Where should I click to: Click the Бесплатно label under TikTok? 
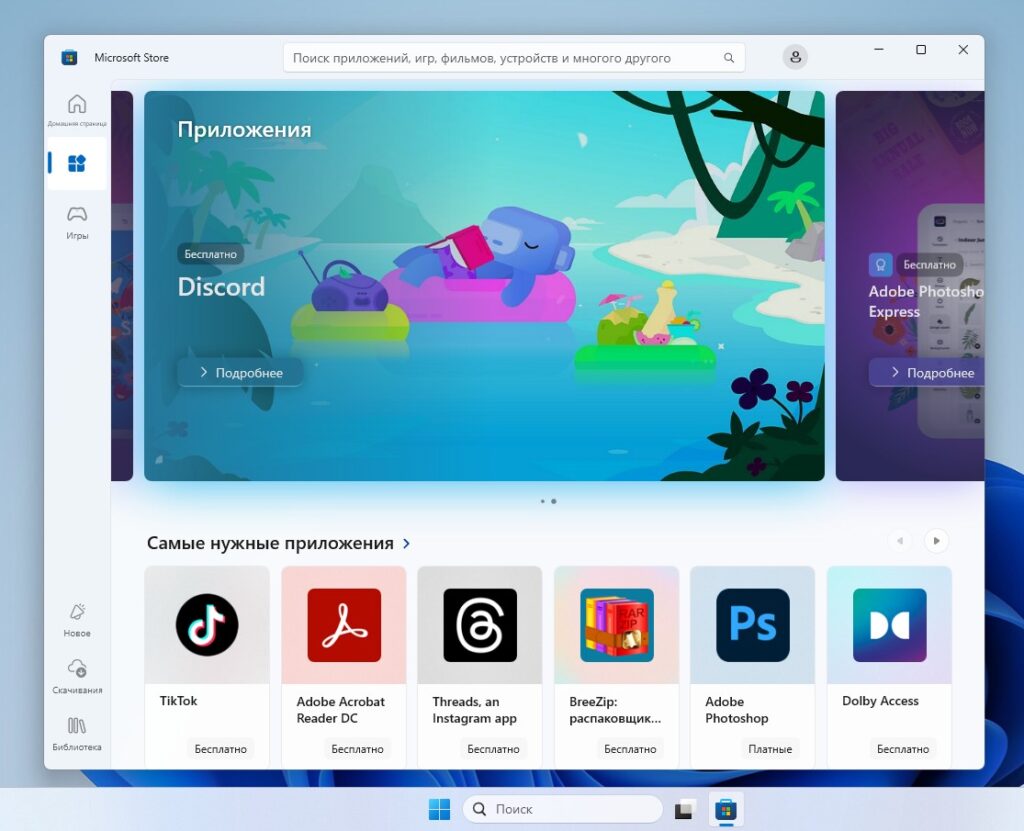221,749
